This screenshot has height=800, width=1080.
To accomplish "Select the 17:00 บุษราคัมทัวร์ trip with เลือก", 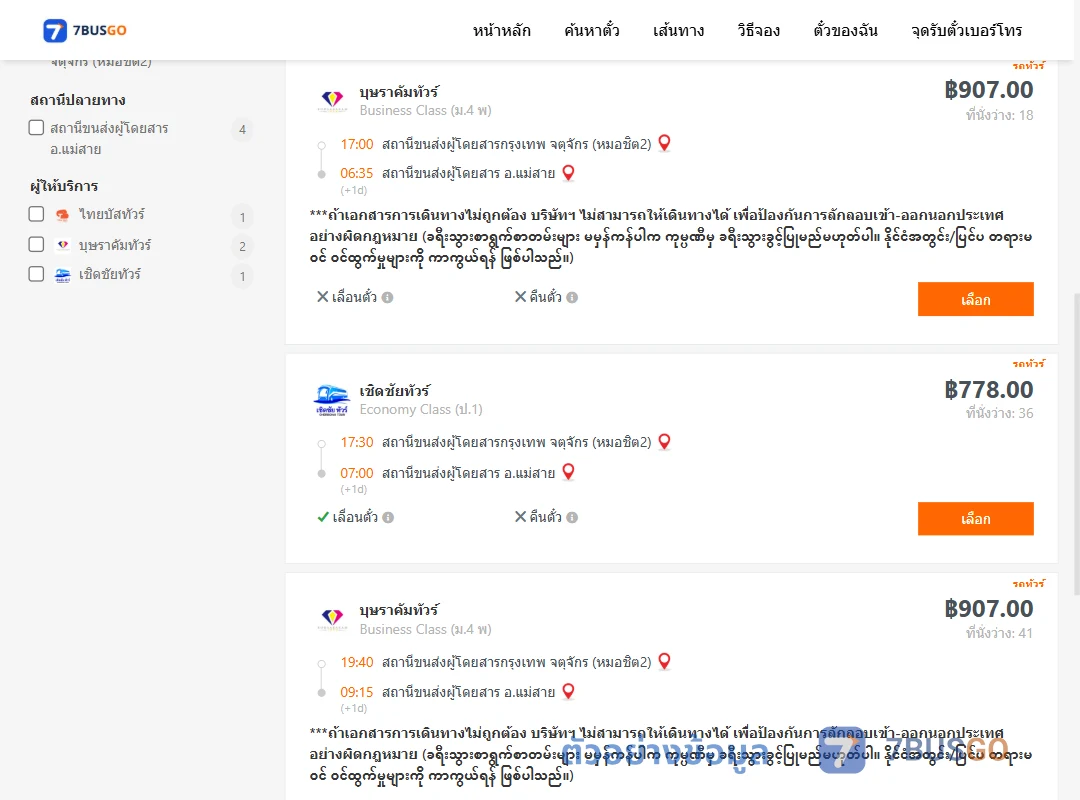I will [975, 299].
